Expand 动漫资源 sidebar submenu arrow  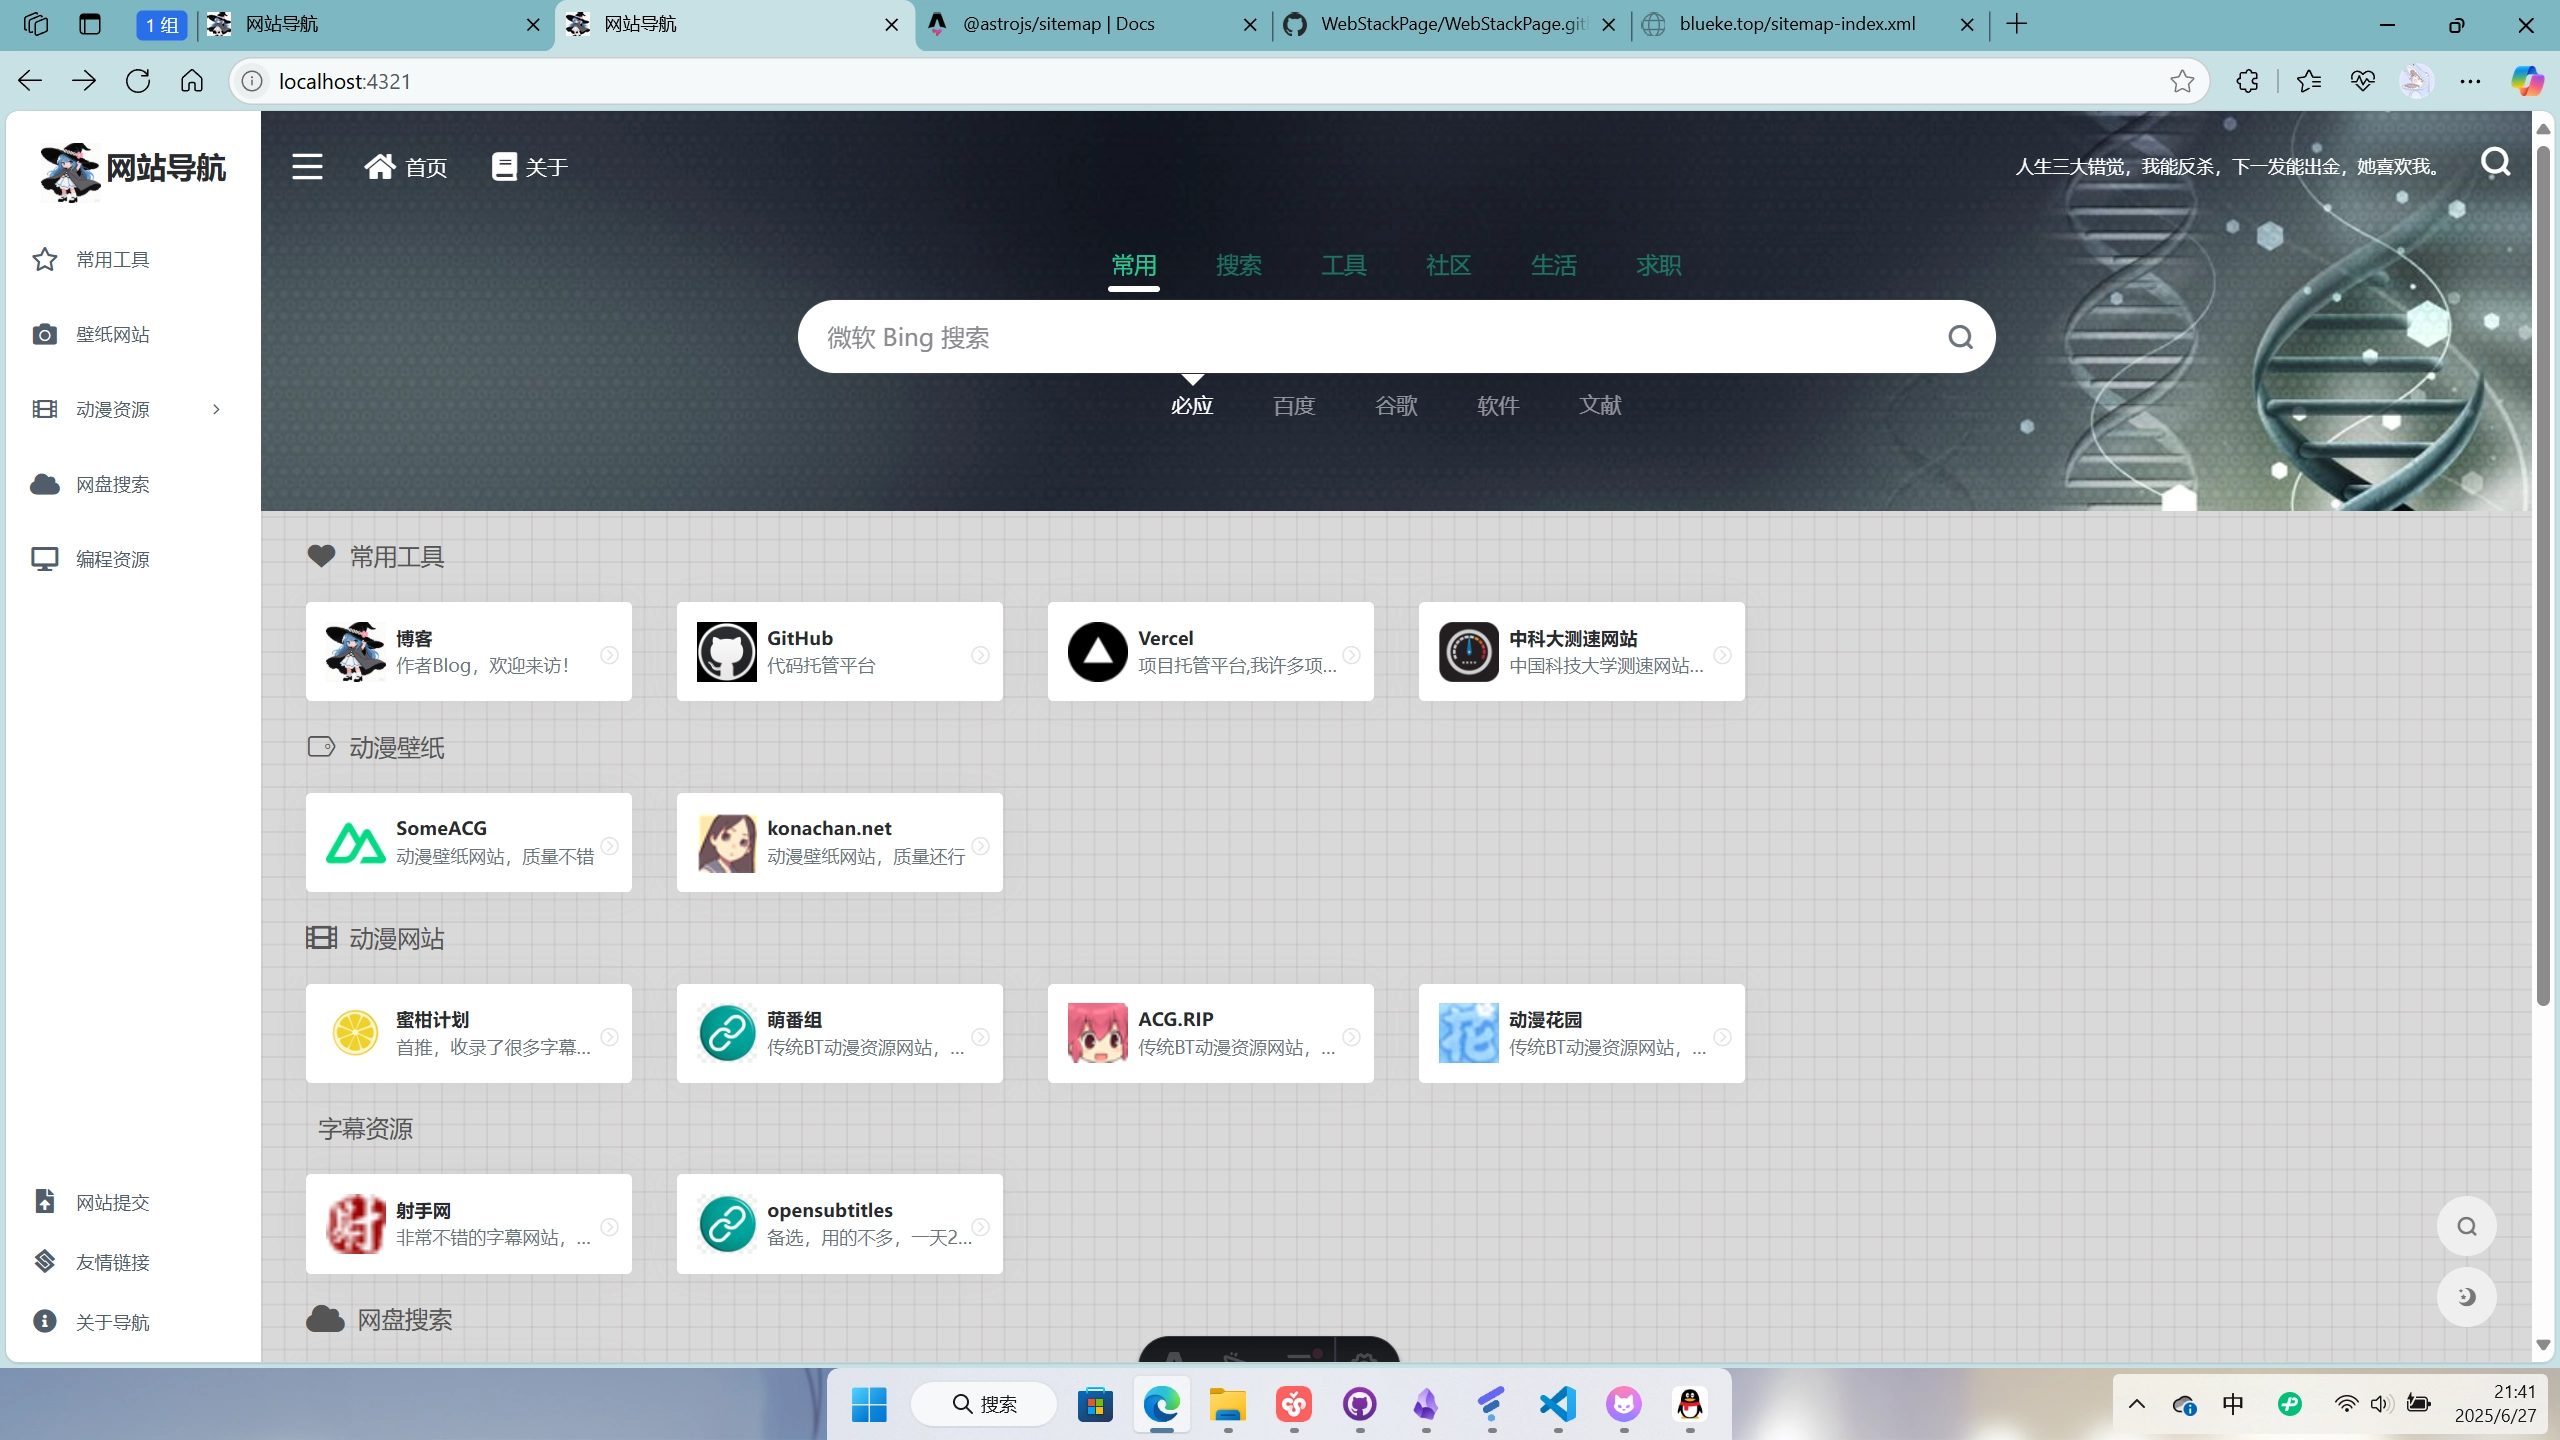(216, 409)
